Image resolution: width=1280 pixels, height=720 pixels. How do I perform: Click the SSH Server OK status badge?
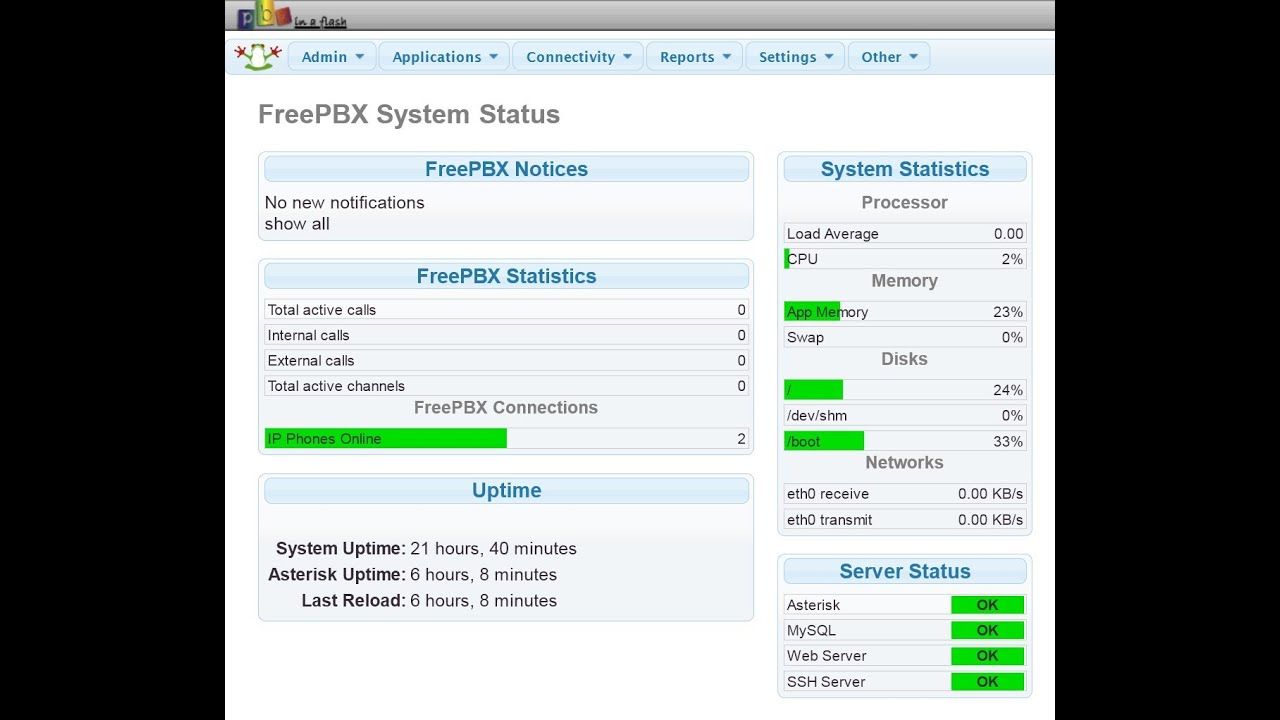pos(987,682)
